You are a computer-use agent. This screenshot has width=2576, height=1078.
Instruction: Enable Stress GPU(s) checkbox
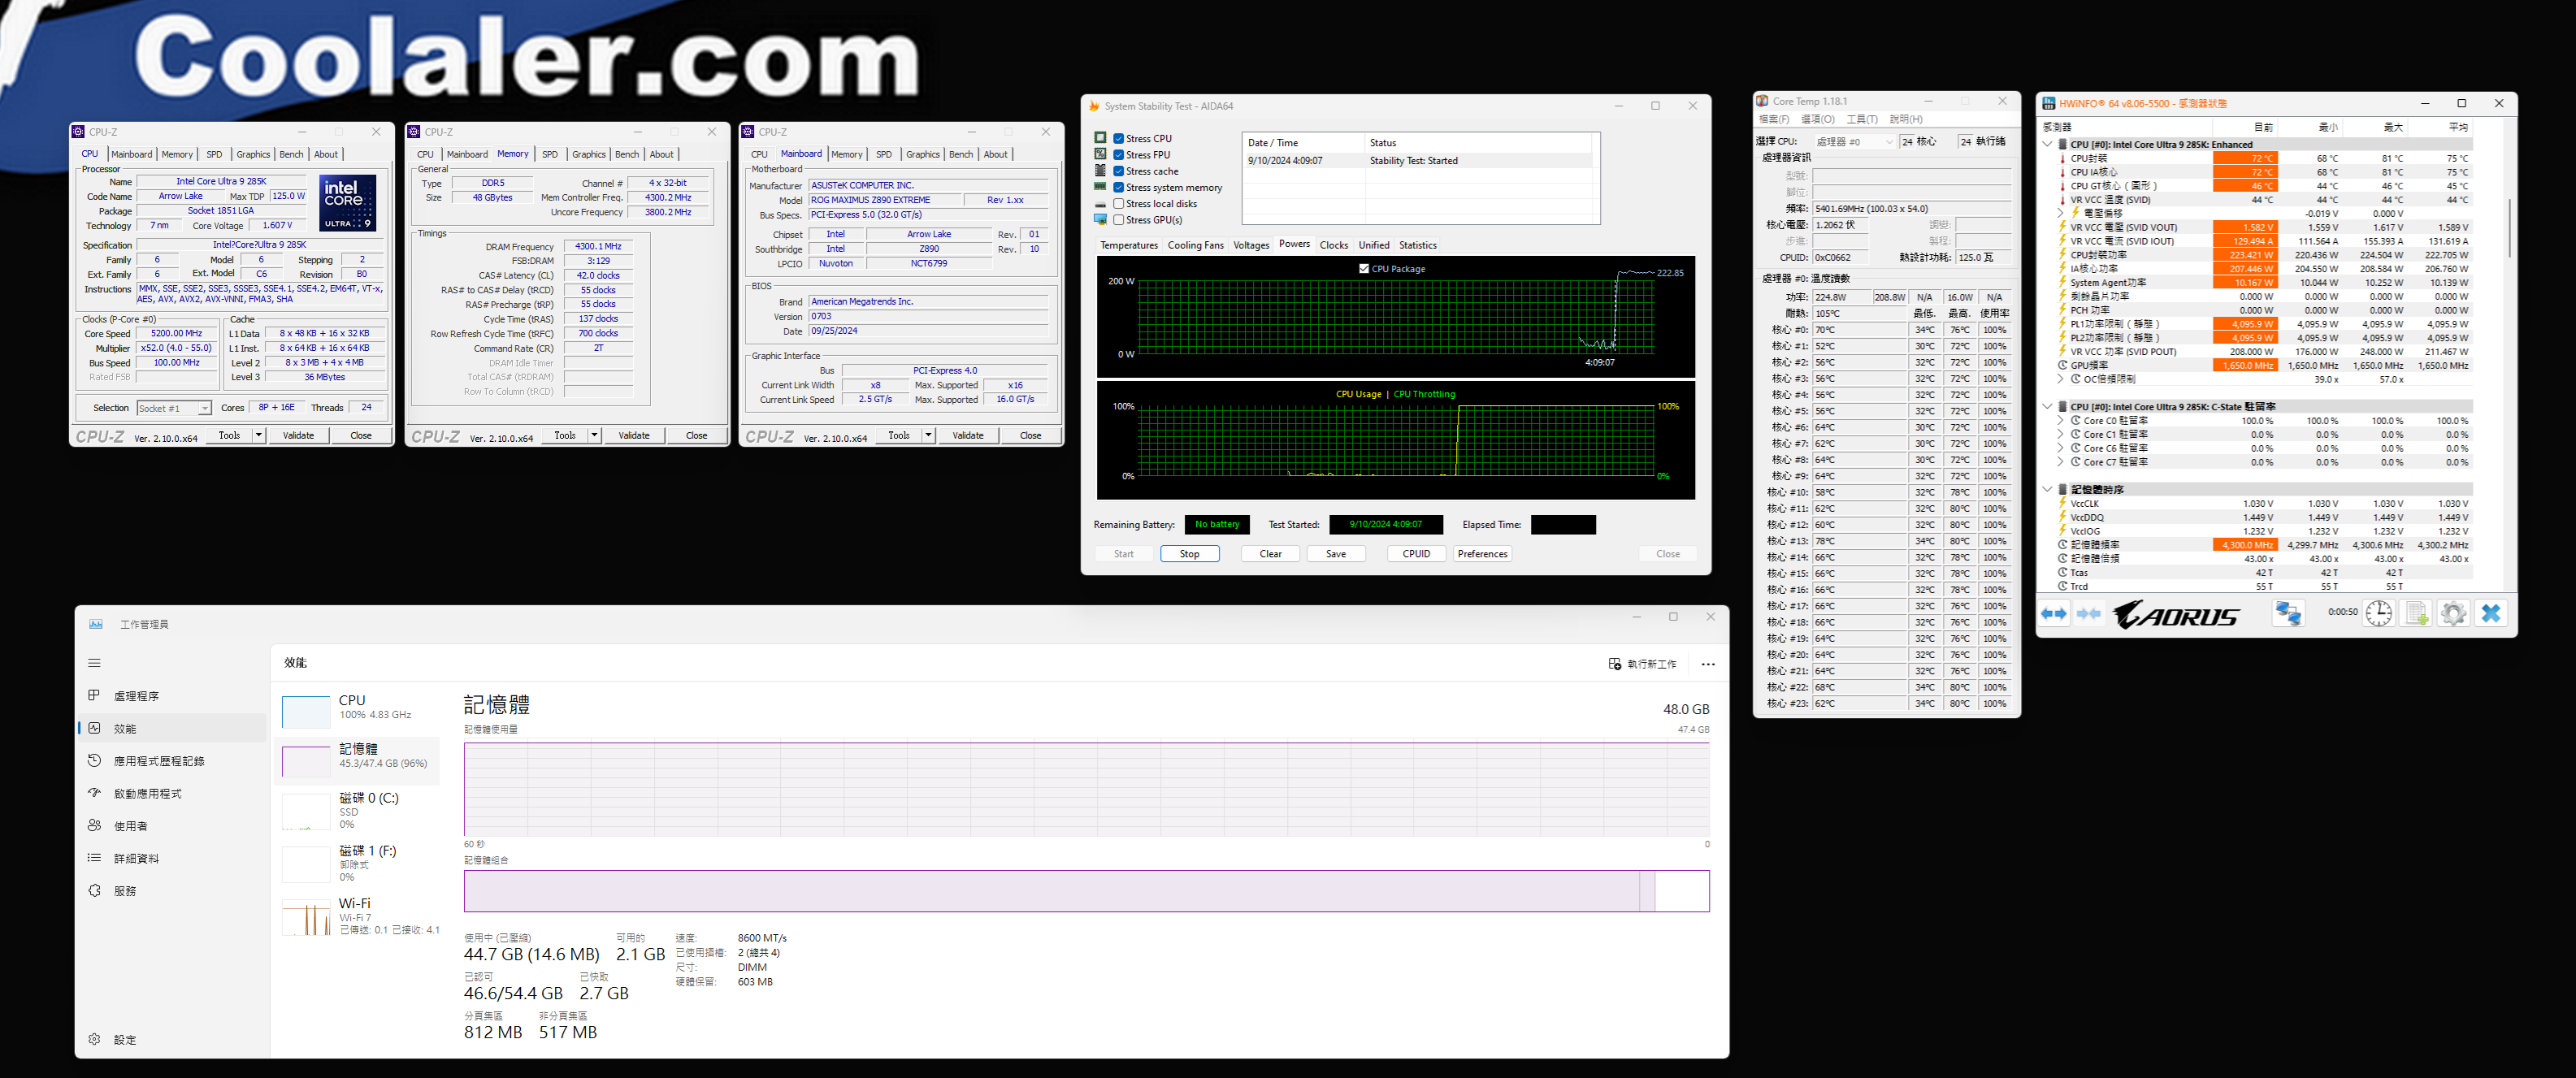point(1119,220)
